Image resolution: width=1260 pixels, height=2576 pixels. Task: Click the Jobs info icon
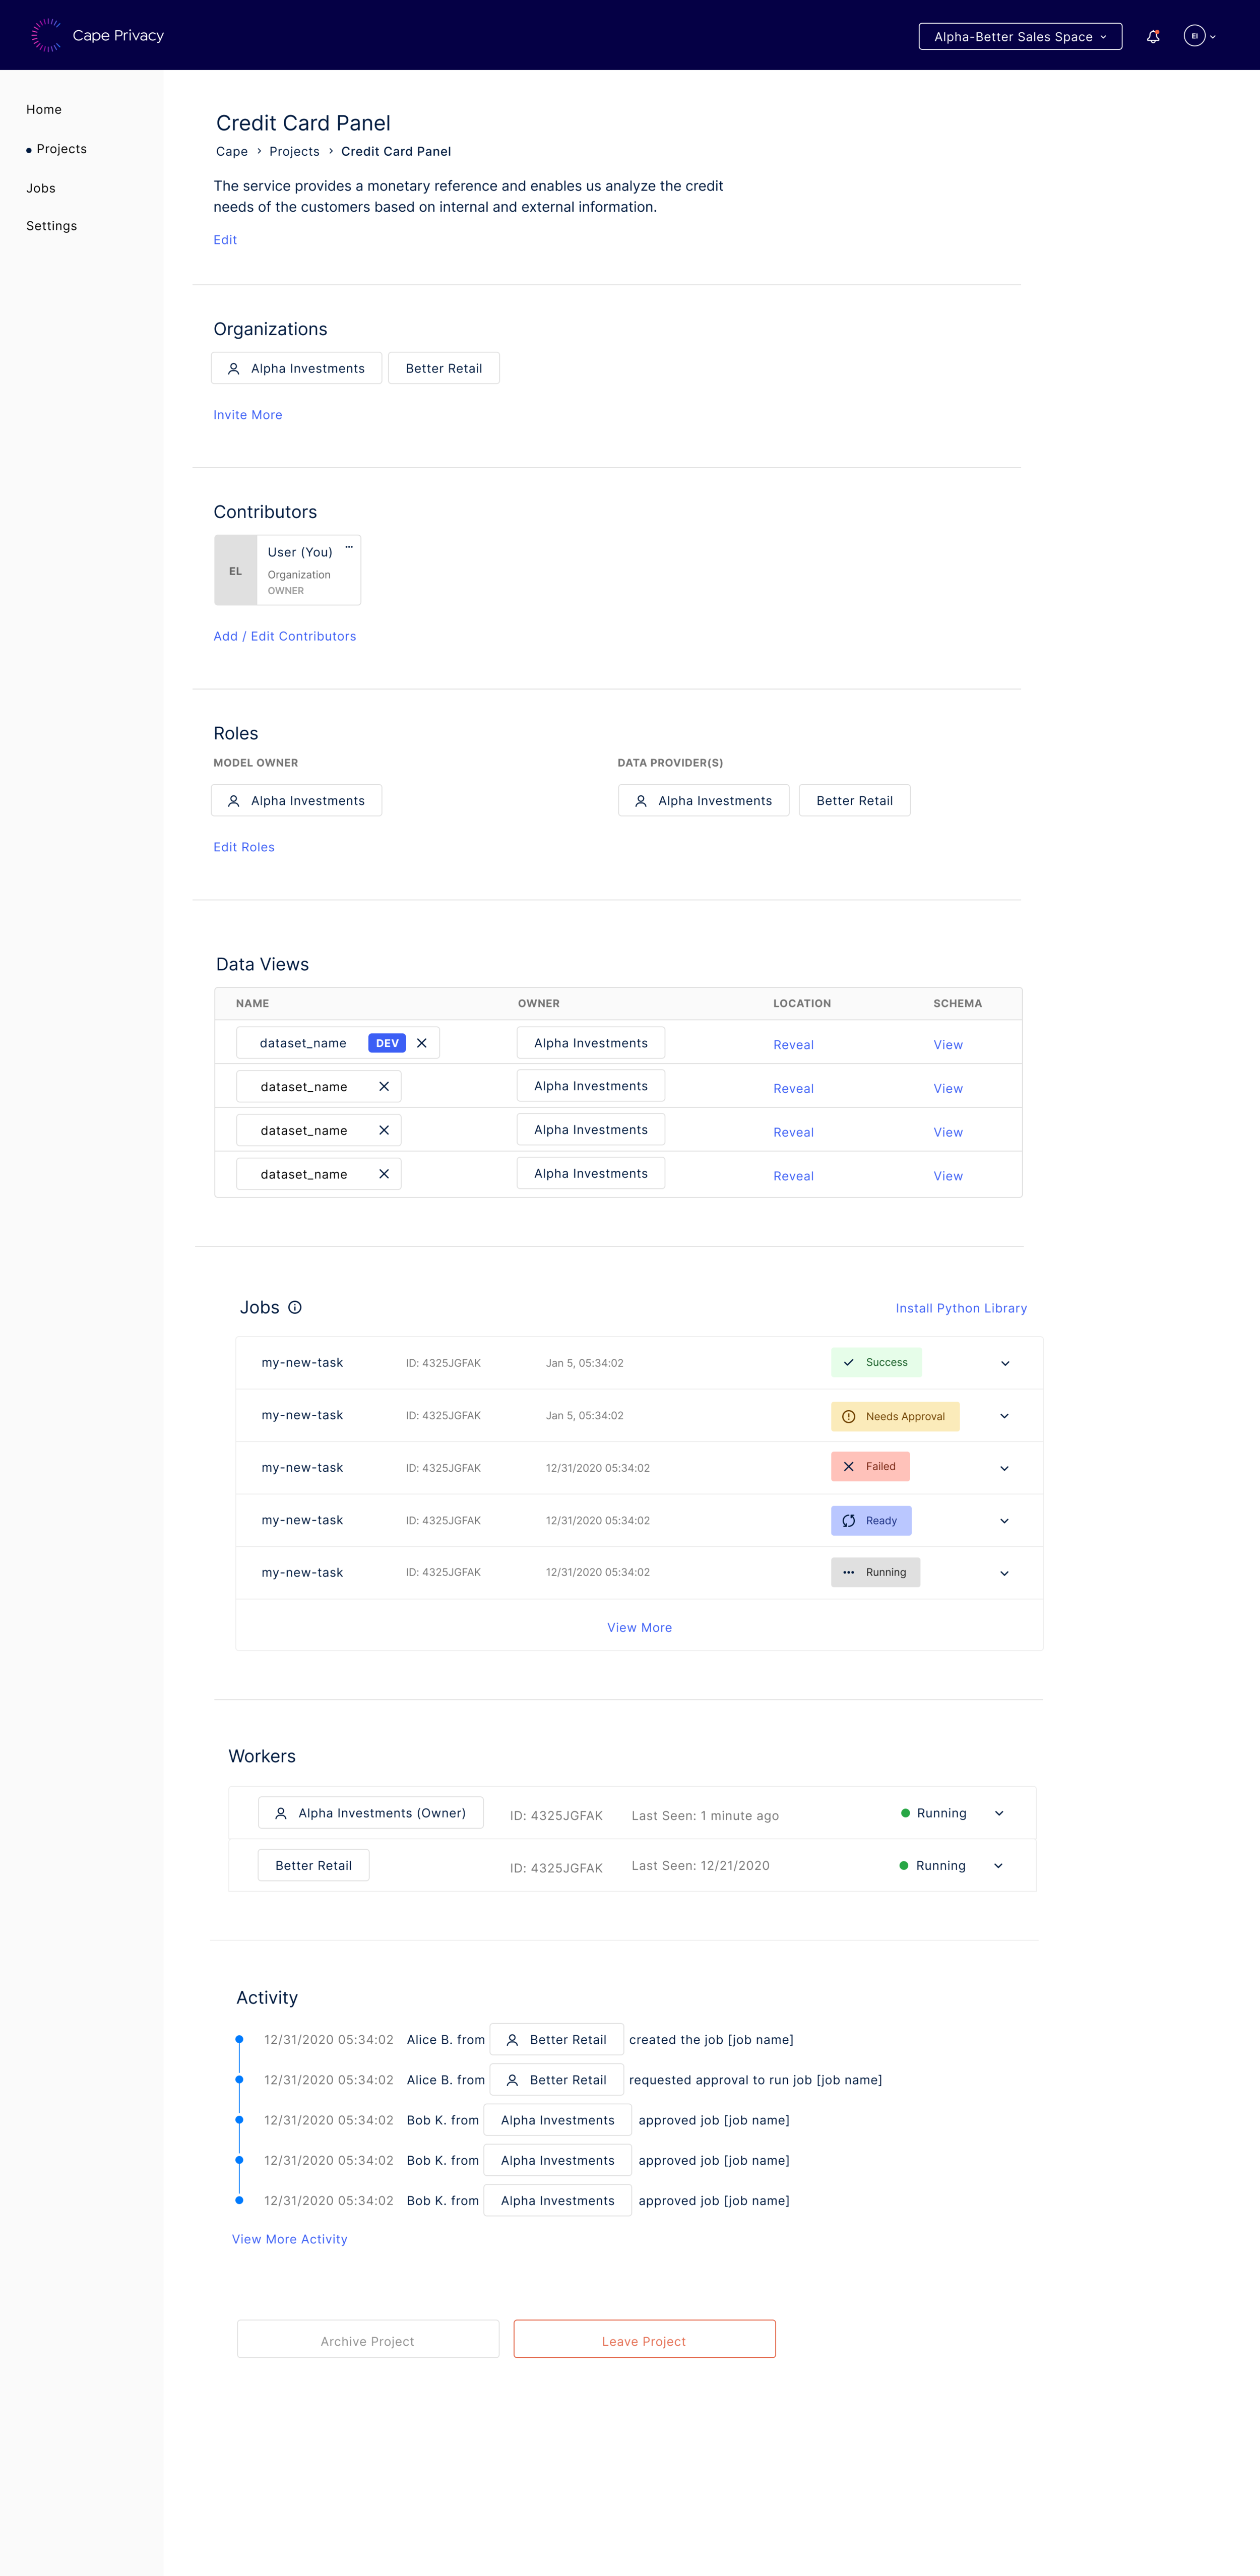(x=295, y=1307)
